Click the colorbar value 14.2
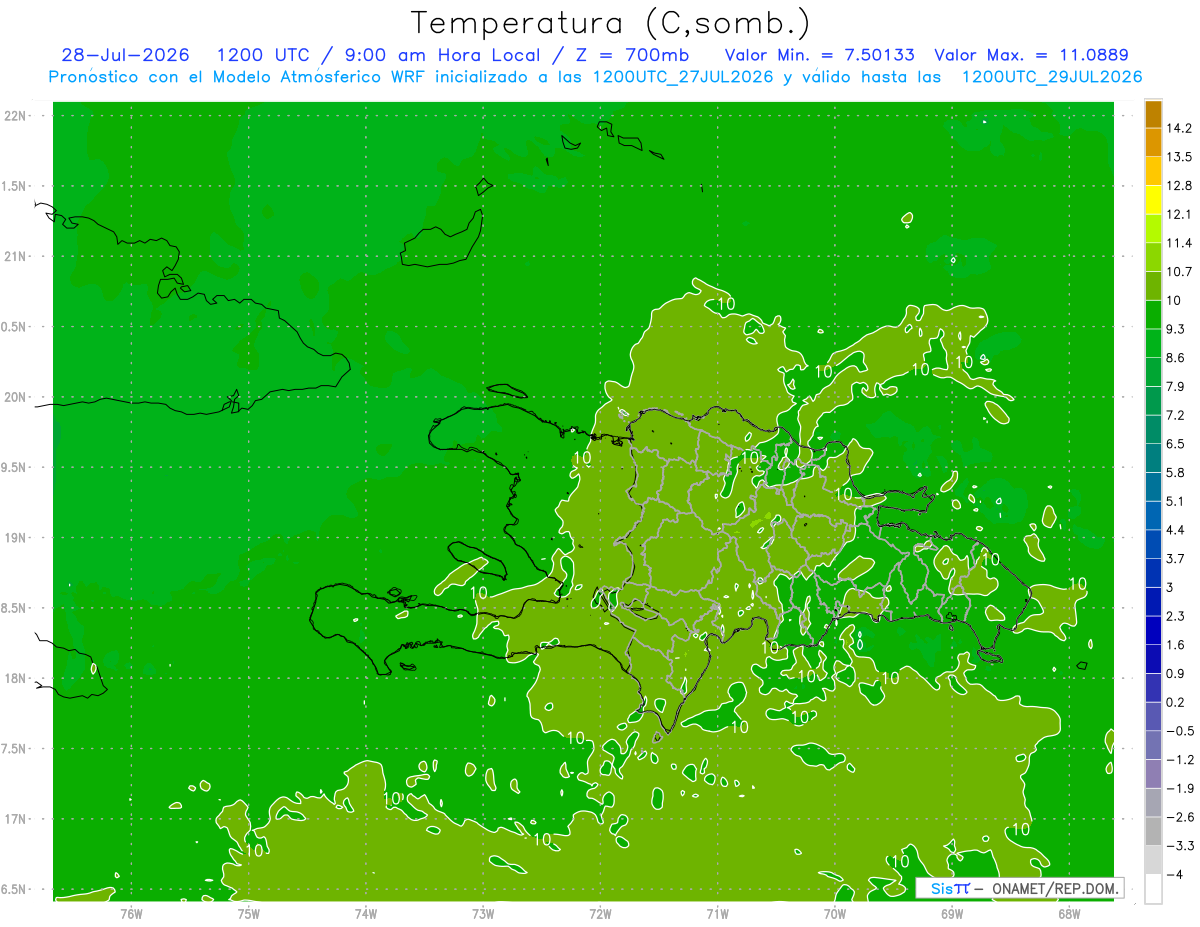Image resolution: width=1200 pixels, height=927 pixels. (x=1180, y=128)
